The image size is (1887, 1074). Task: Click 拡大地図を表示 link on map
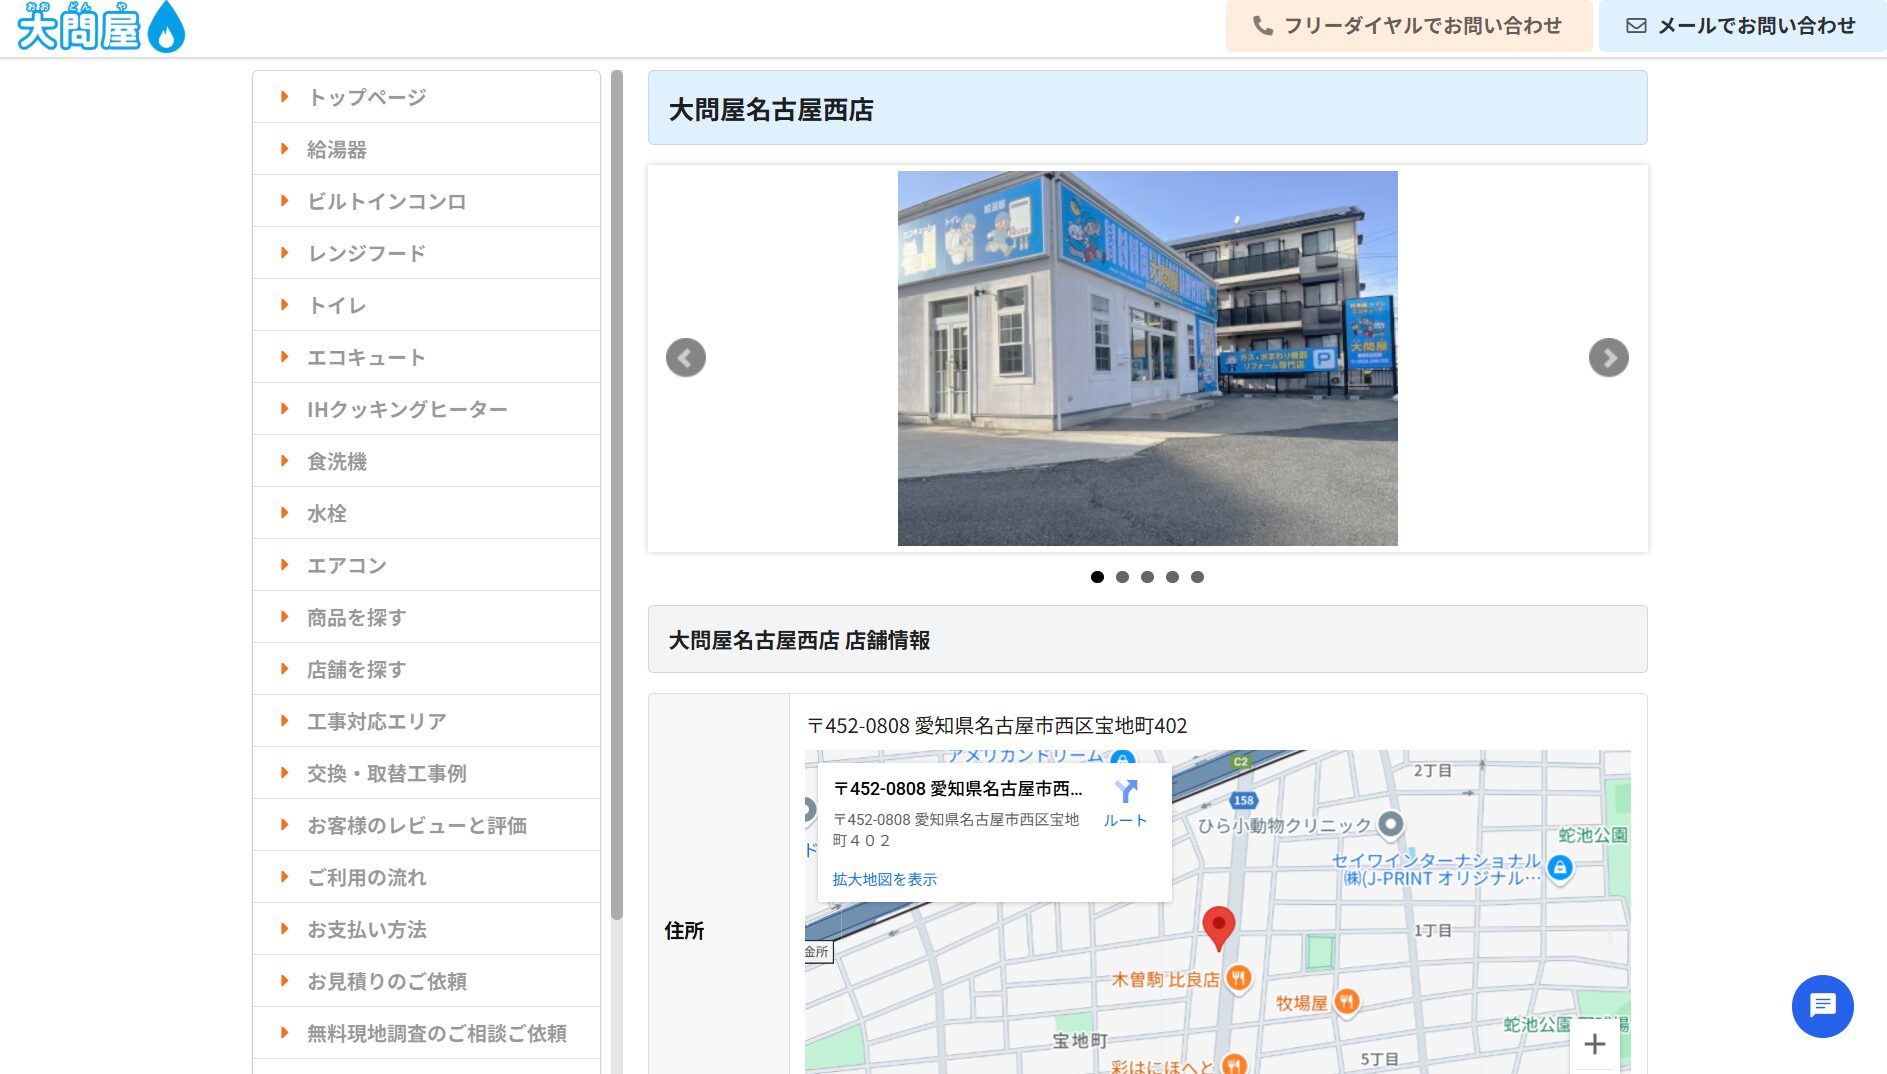[884, 879]
